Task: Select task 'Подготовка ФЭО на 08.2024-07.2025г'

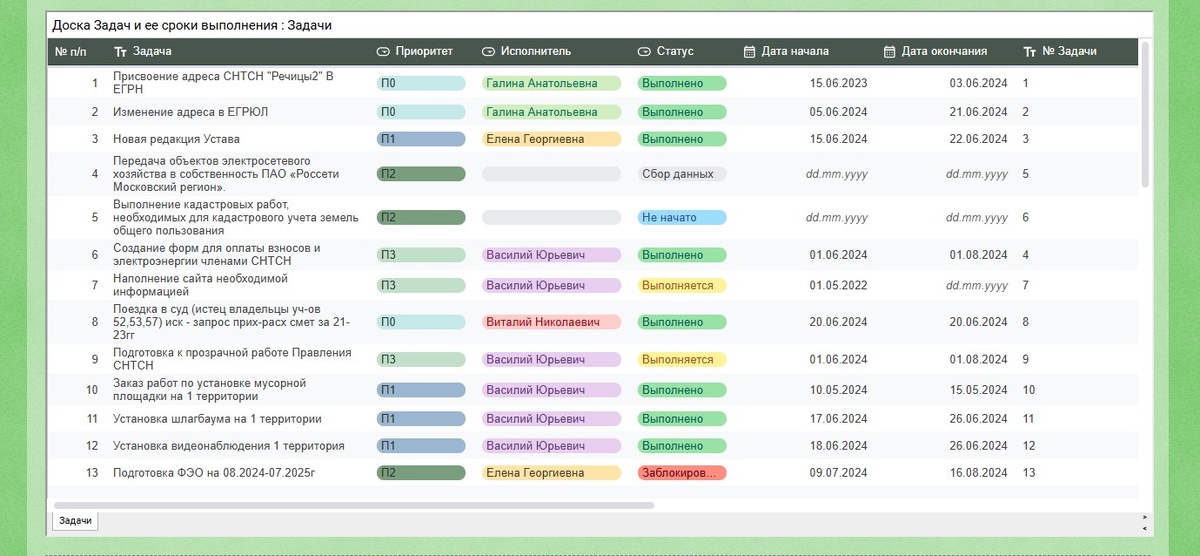Action: 213,472
